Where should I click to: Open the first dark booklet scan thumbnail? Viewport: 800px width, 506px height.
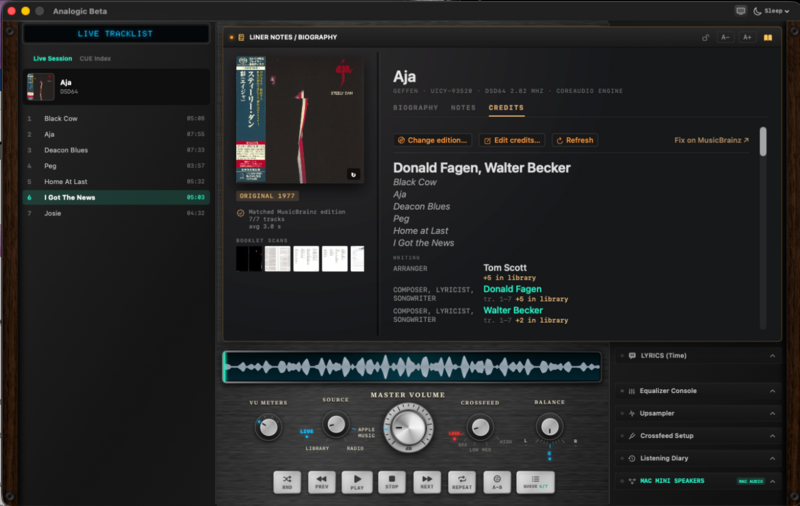[x=249, y=259]
